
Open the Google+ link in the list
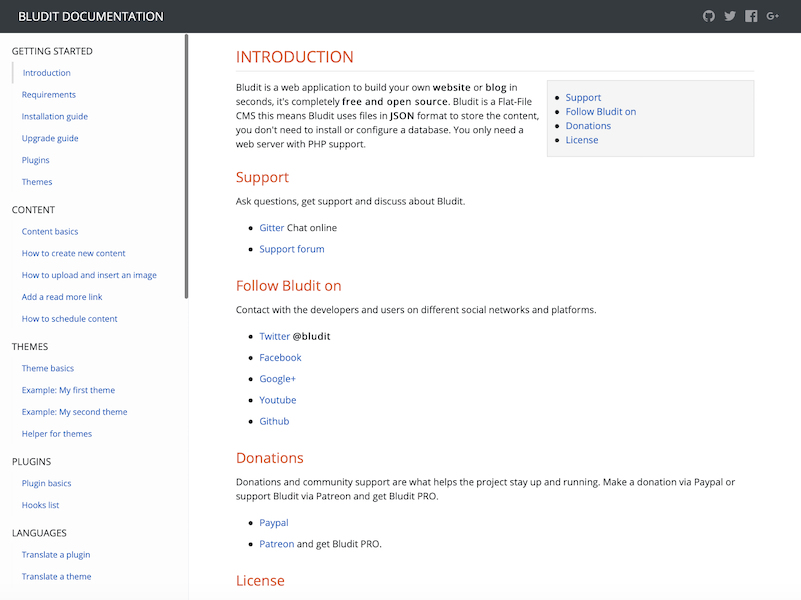pyautogui.click(x=277, y=379)
